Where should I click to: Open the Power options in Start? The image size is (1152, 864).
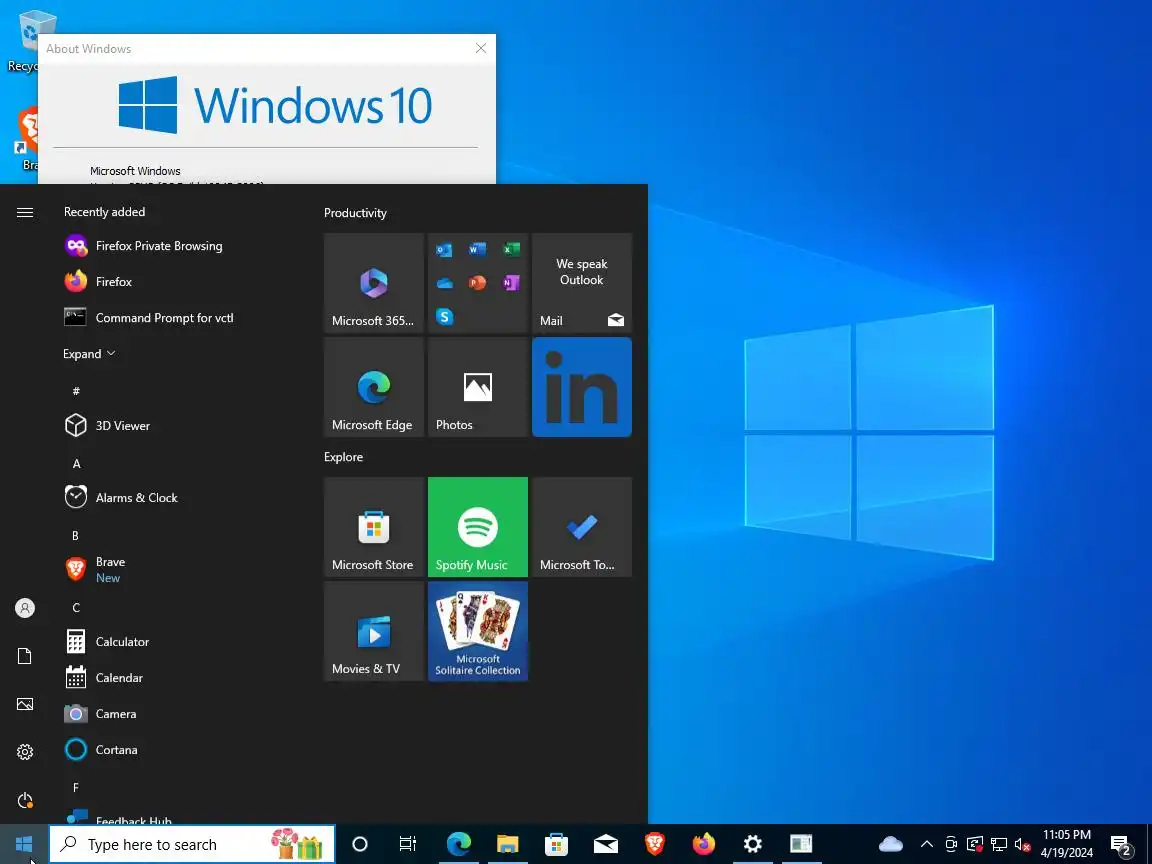(25, 799)
